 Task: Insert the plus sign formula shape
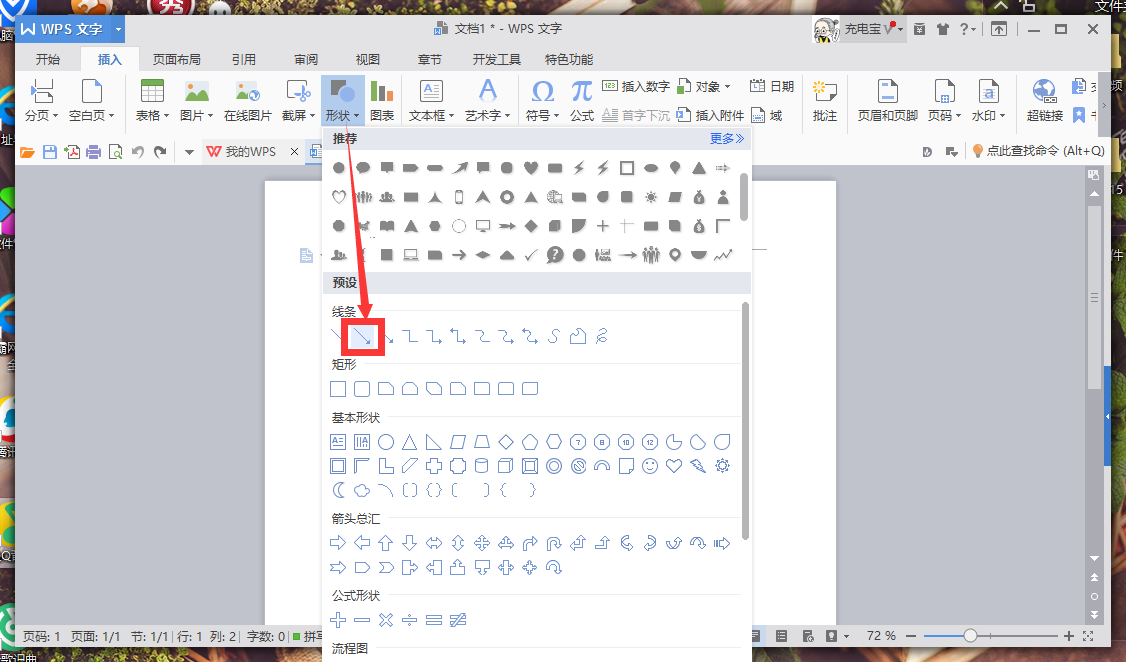click(x=338, y=620)
